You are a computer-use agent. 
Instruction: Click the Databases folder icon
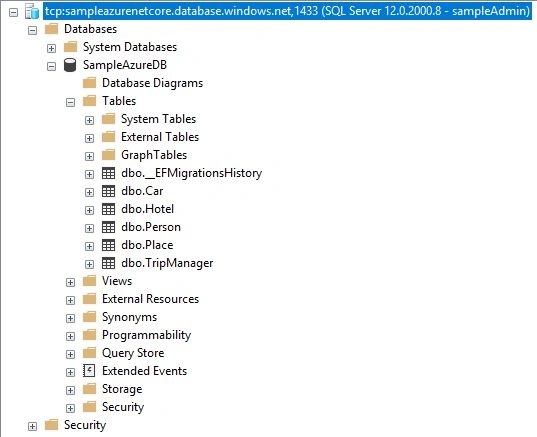(x=52, y=29)
